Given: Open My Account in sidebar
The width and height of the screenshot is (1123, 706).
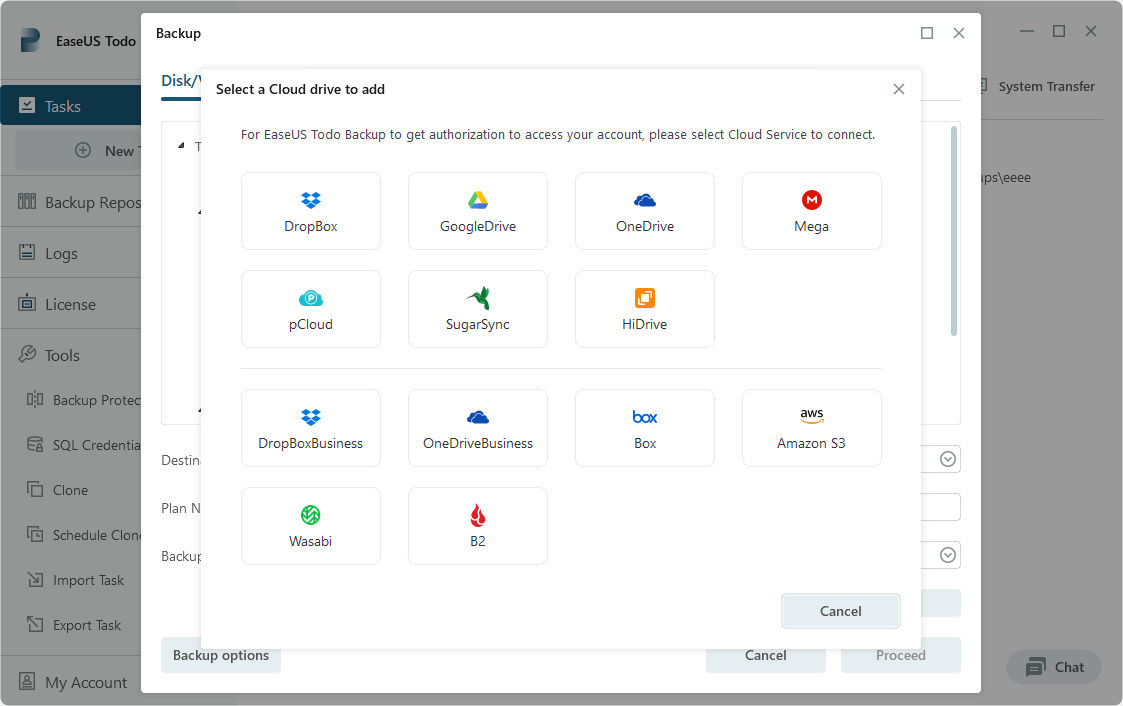Looking at the screenshot, I should tap(71, 682).
